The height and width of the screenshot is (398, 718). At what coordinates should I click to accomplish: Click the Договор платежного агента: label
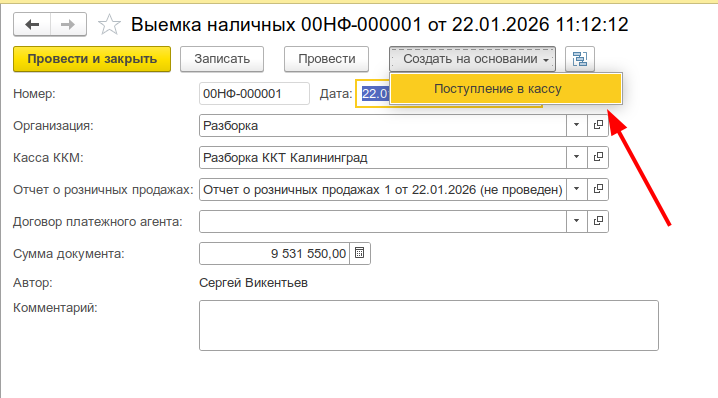click(x=98, y=222)
